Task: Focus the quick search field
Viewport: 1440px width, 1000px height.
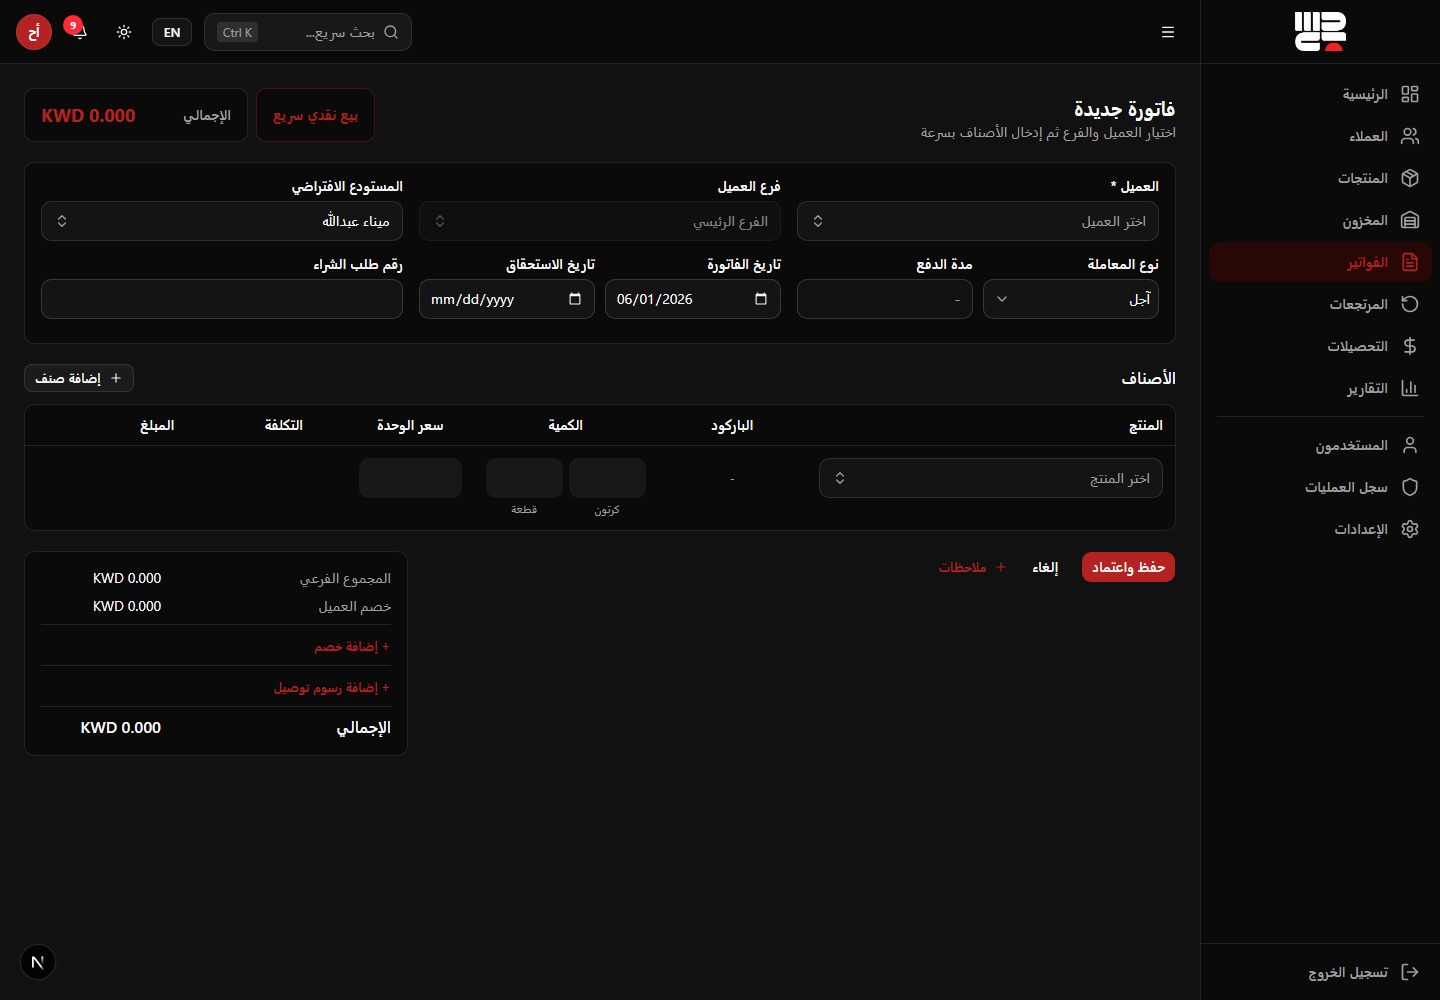Action: point(308,32)
